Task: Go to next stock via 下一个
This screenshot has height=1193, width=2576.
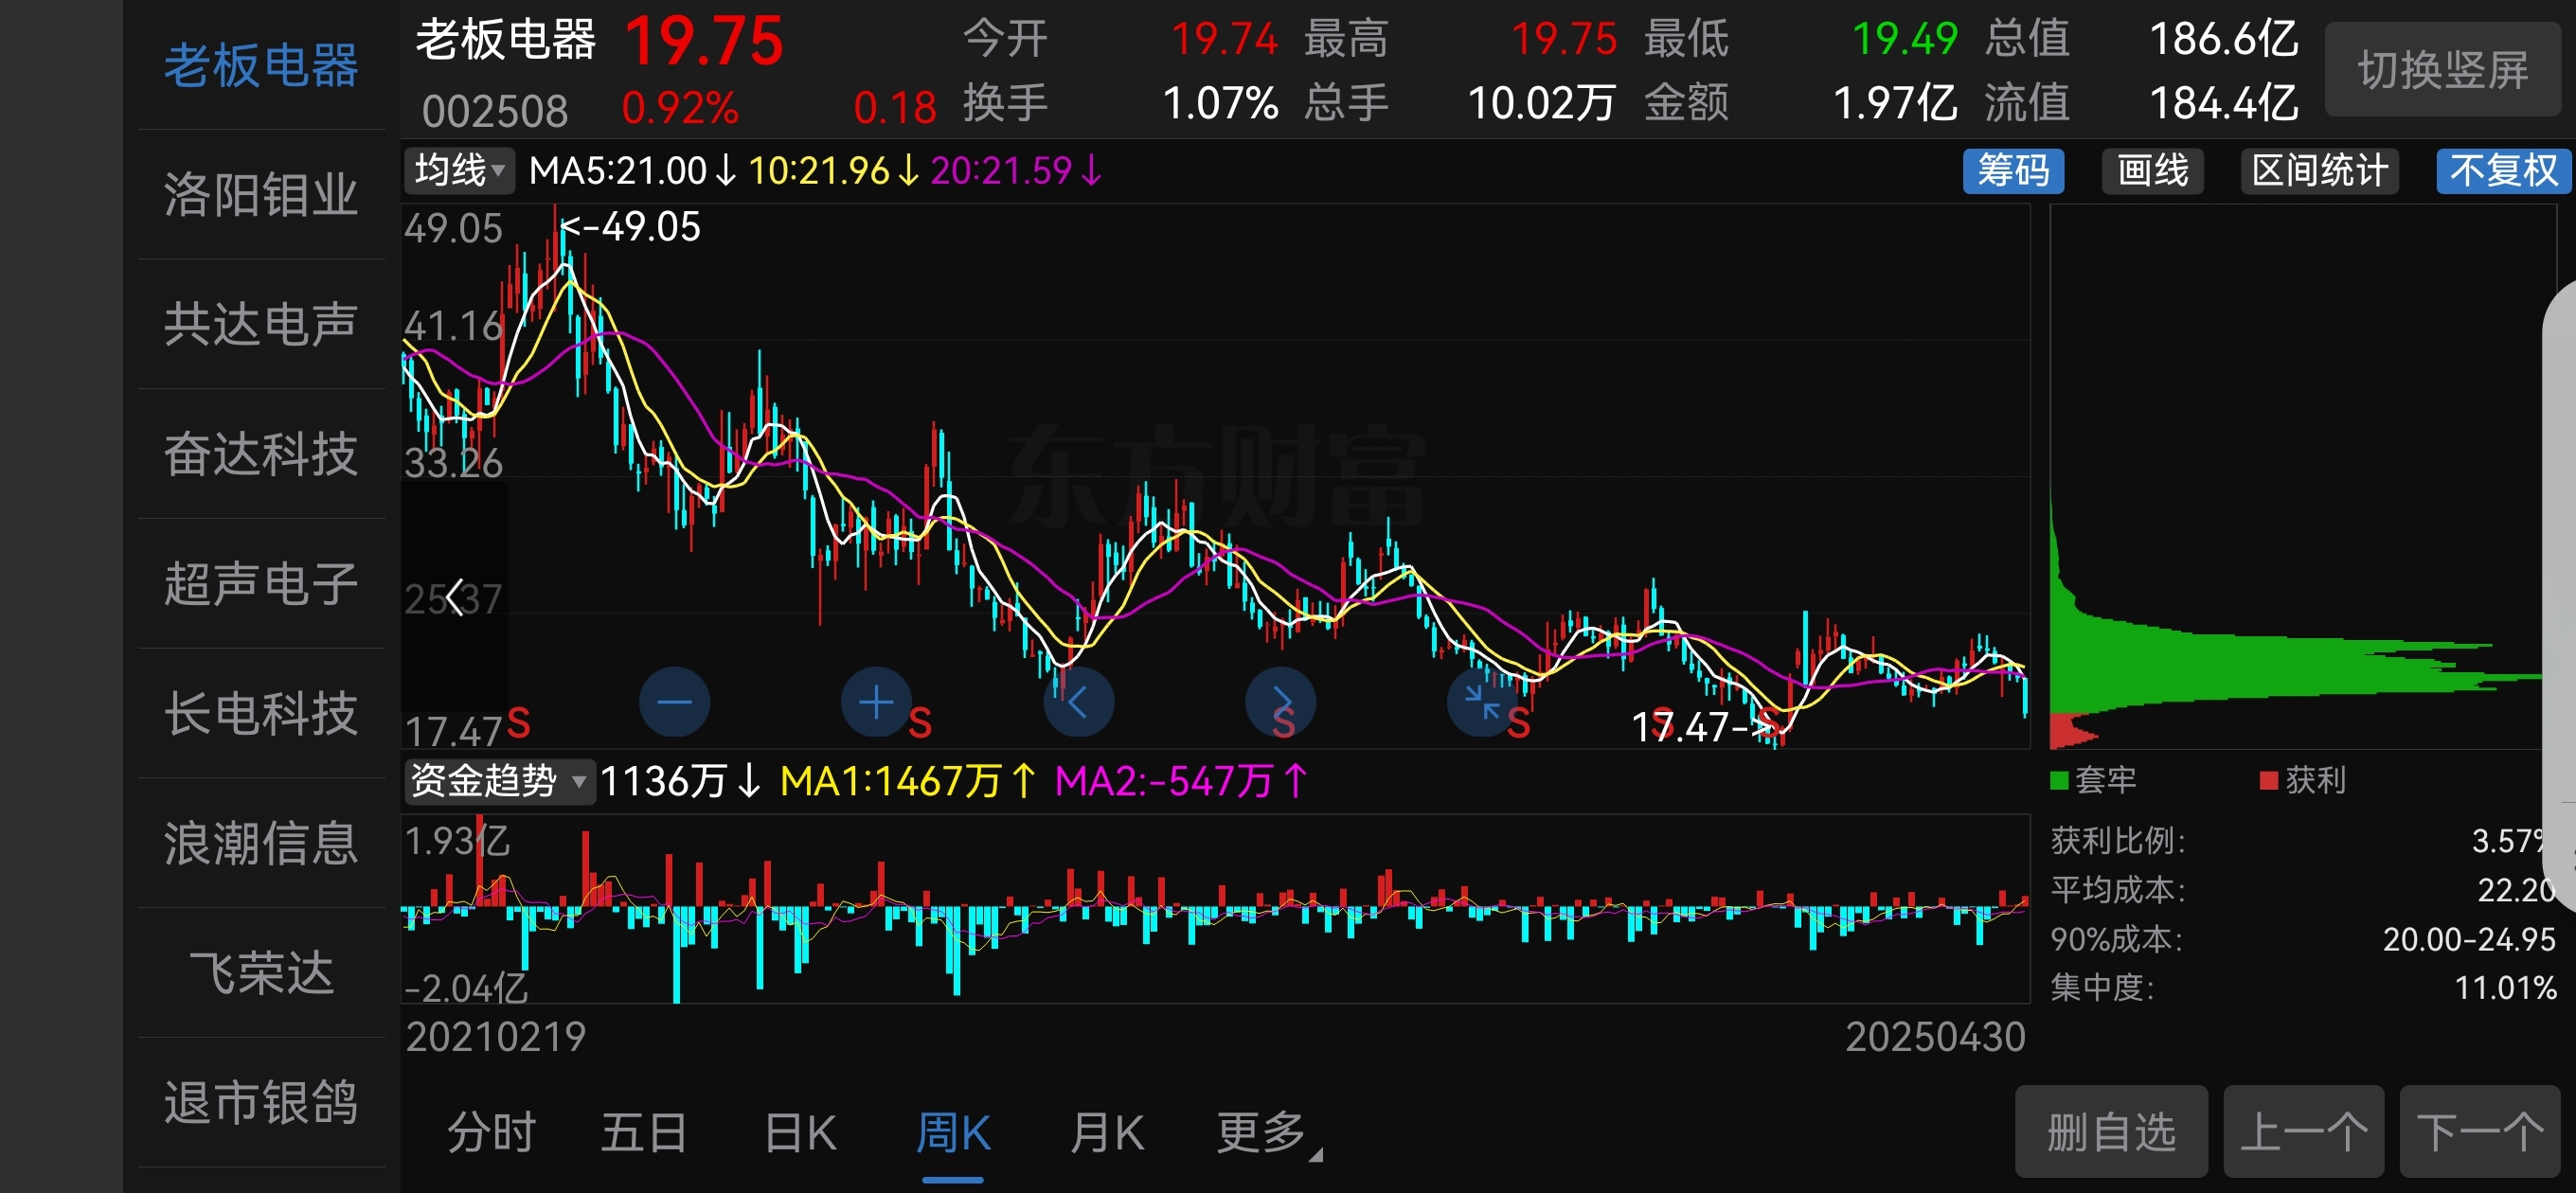Action: tap(2480, 1132)
